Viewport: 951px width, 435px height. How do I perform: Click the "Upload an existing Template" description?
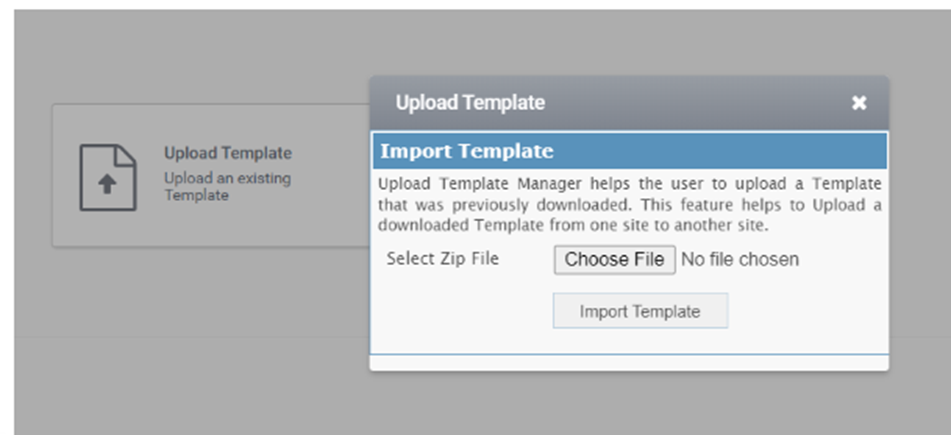click(227, 186)
